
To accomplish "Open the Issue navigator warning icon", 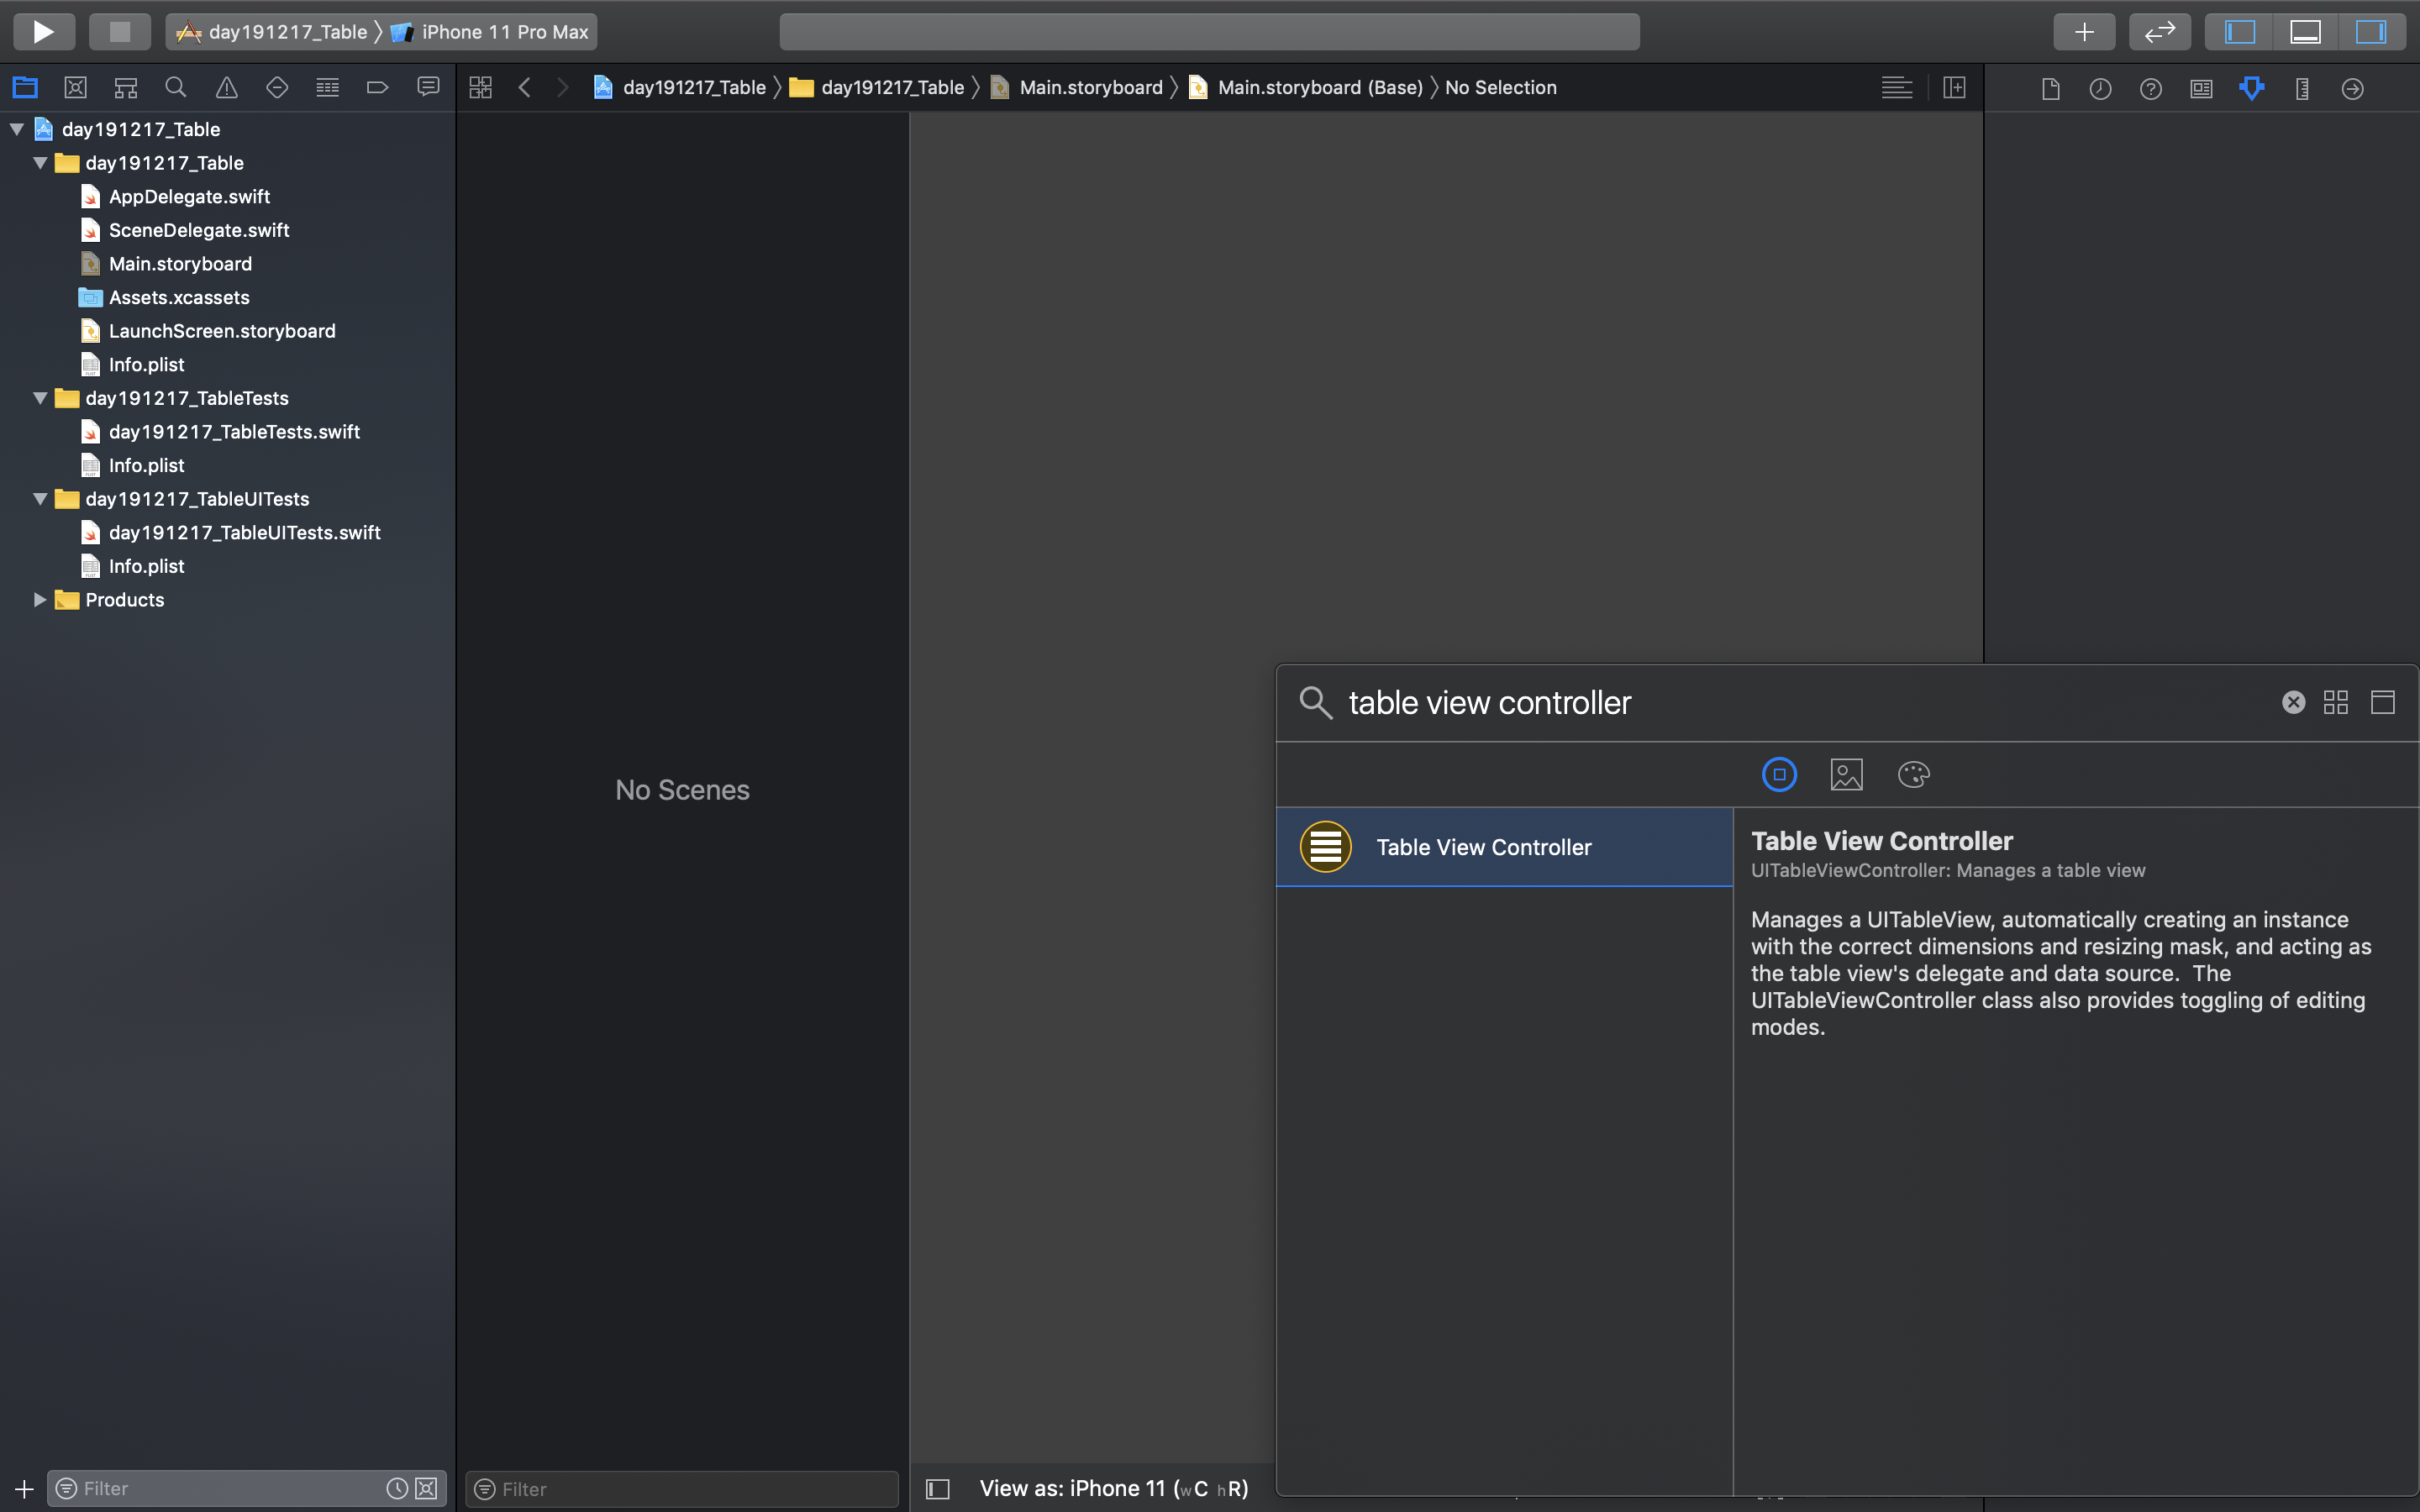I will (x=227, y=88).
